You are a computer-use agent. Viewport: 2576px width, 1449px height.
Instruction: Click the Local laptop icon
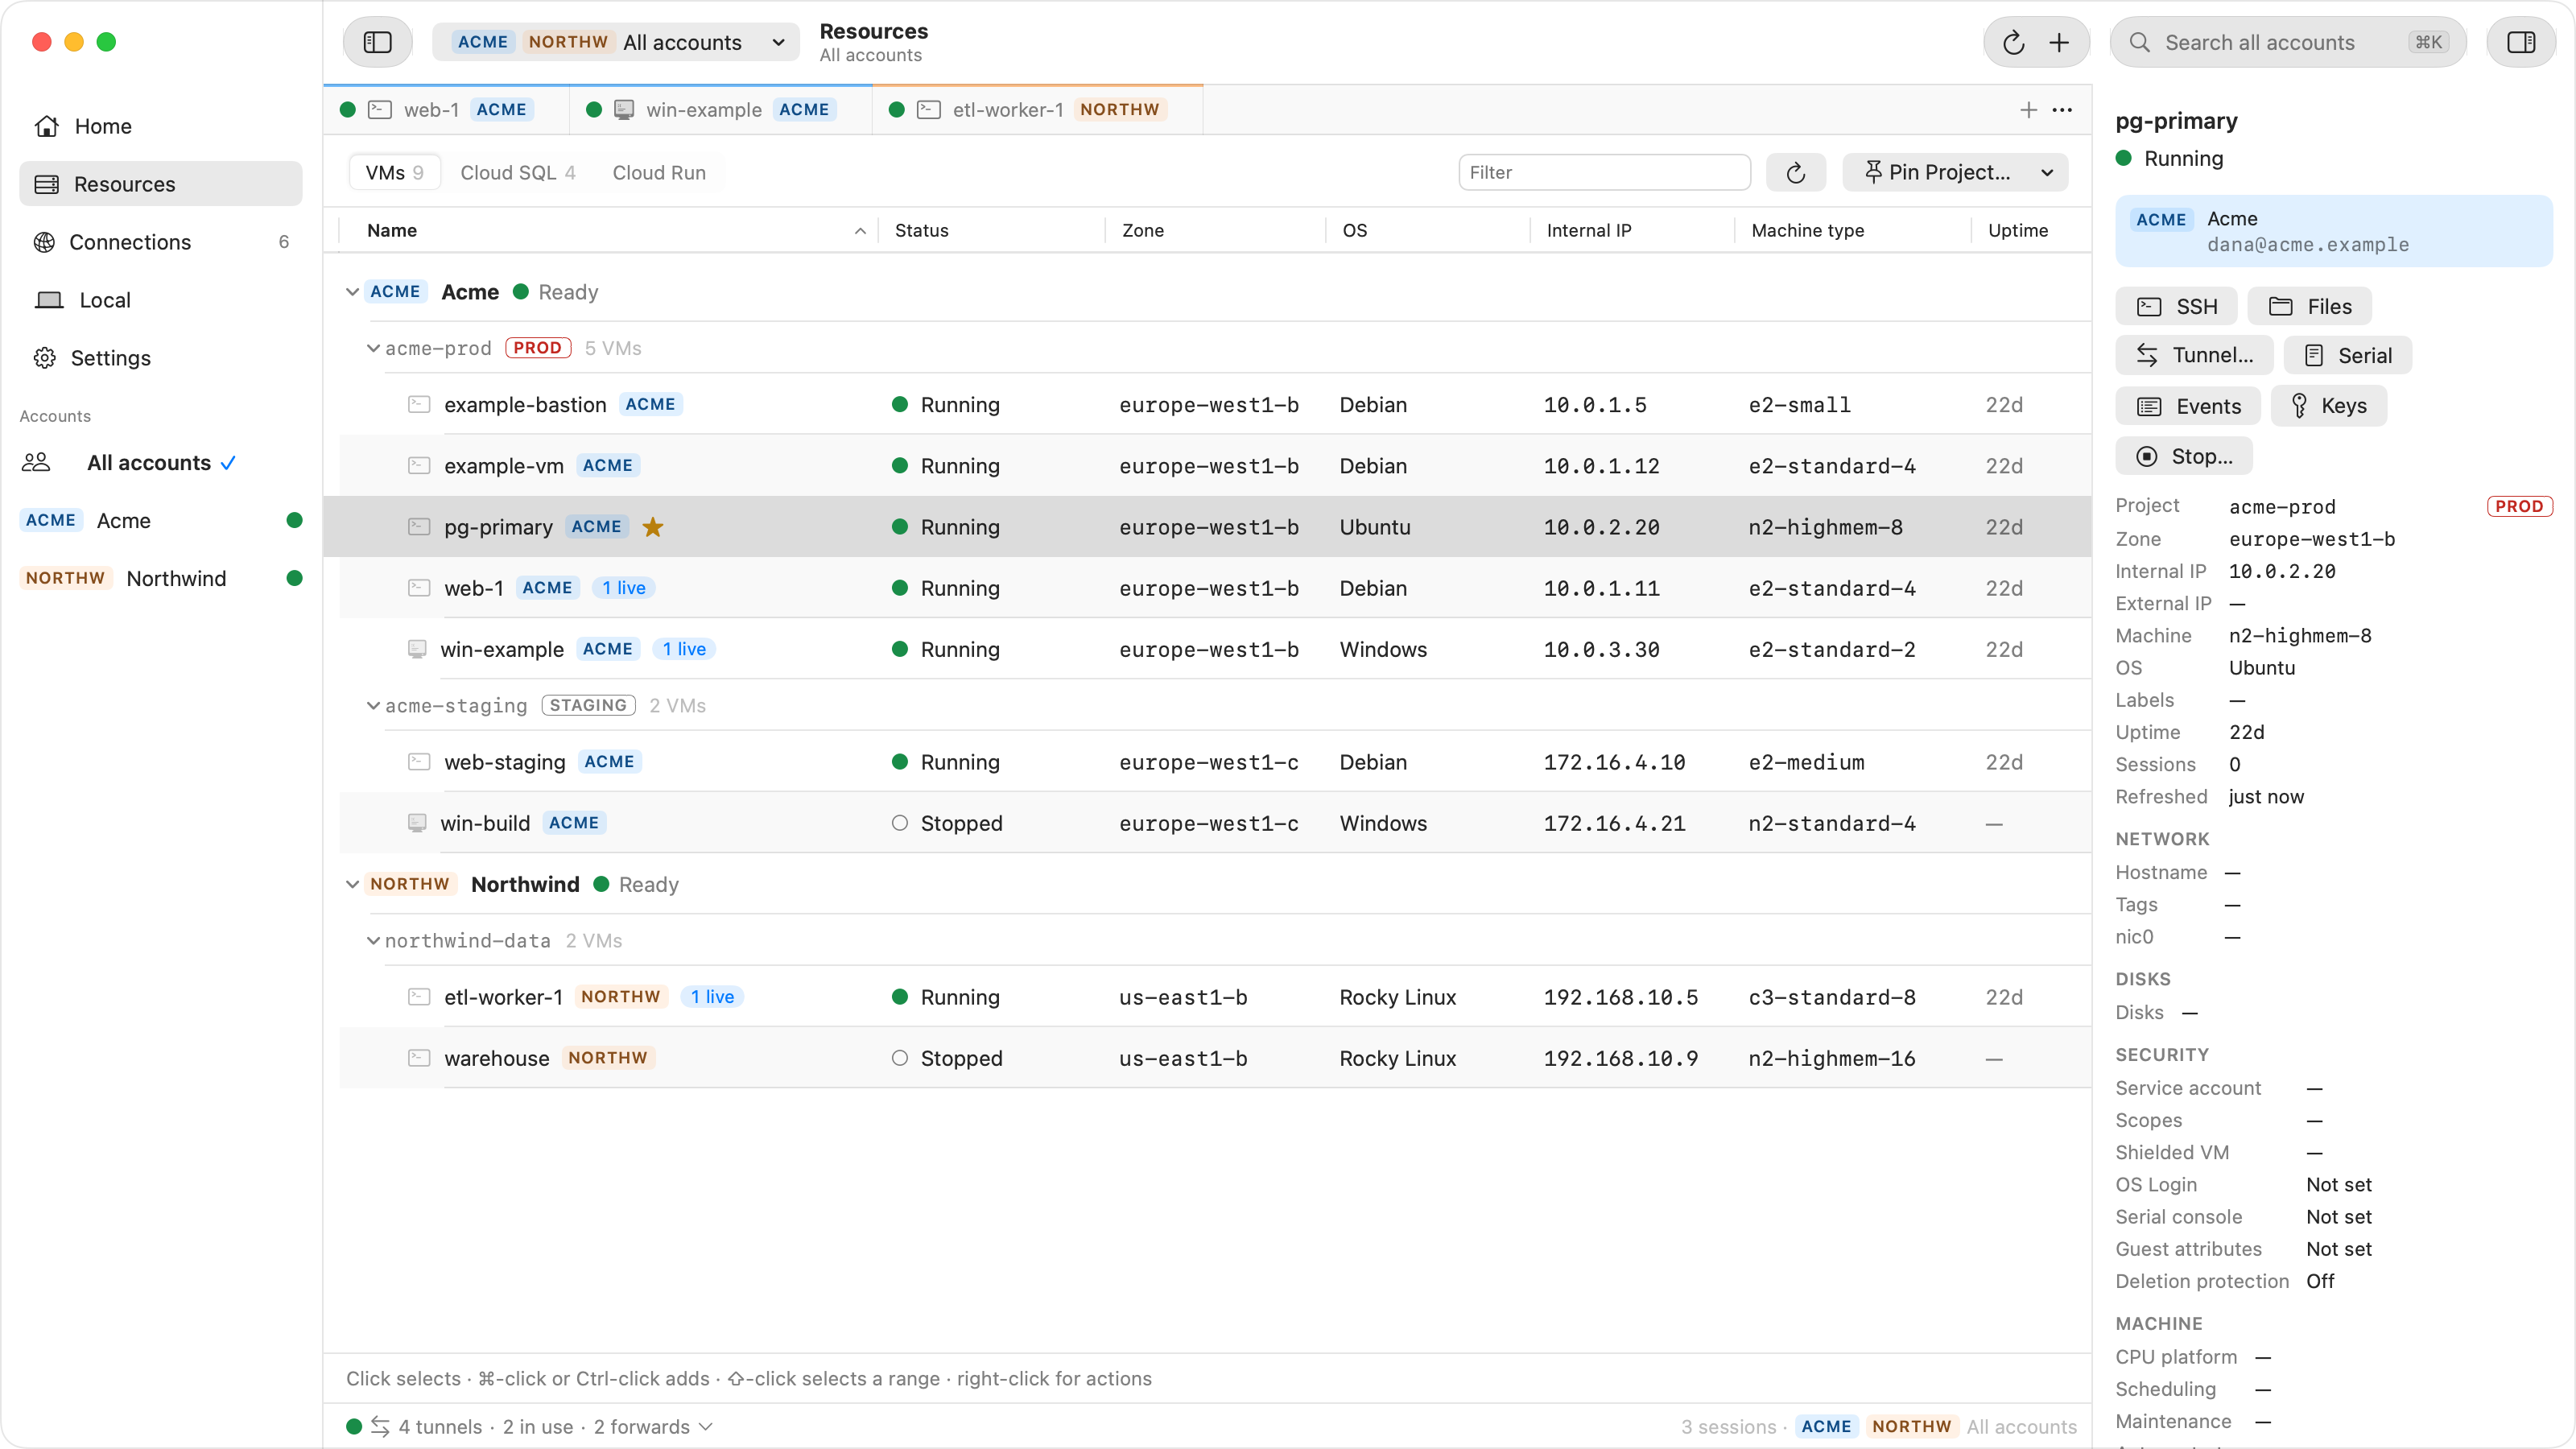click(x=49, y=300)
